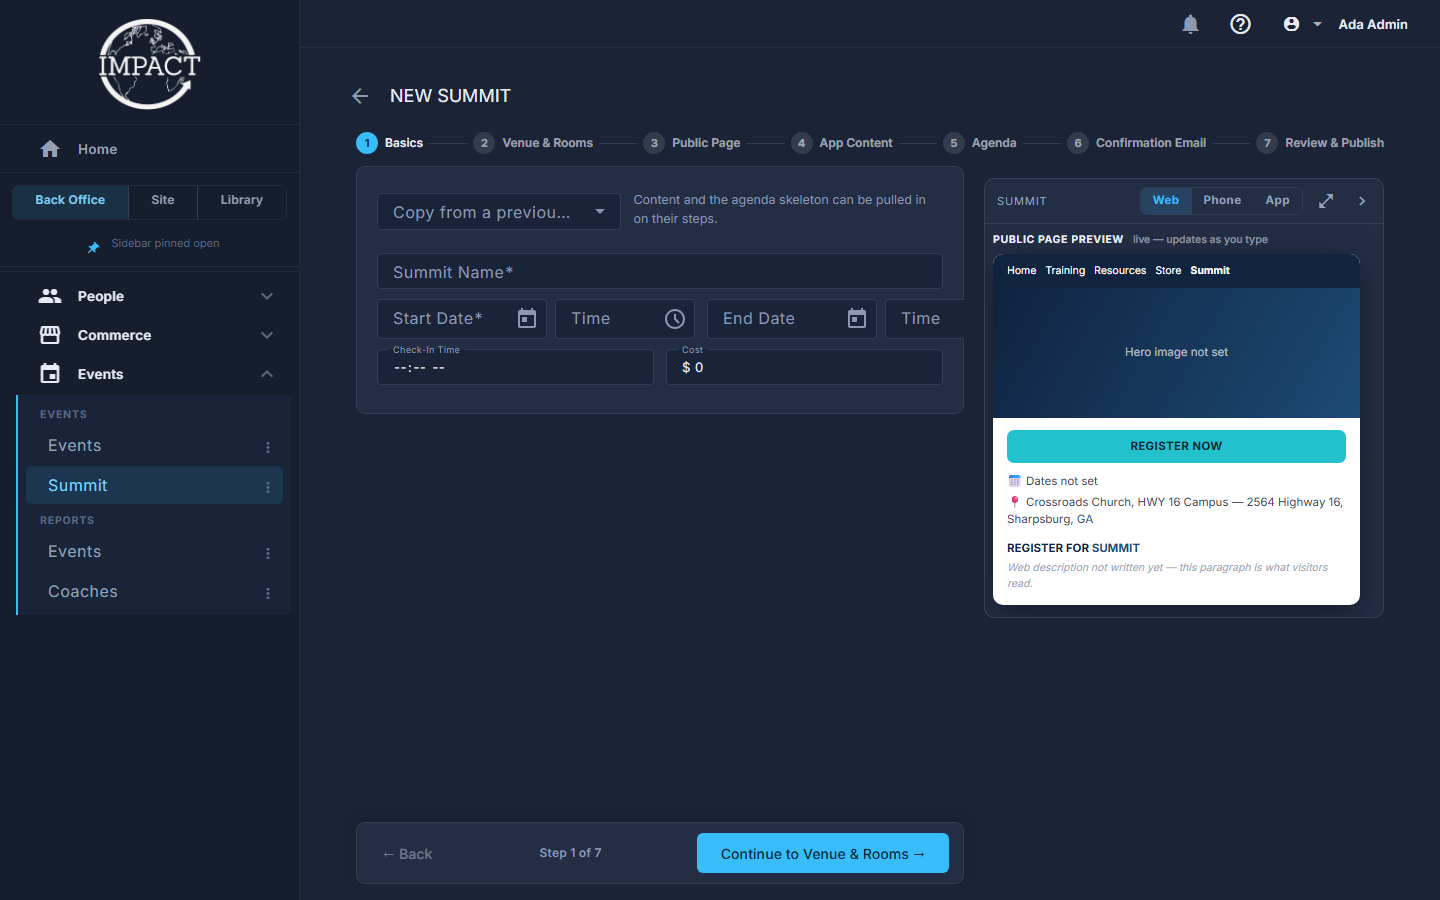Image resolution: width=1440 pixels, height=900 pixels.
Task: Open the help question mark icon
Action: click(1240, 24)
